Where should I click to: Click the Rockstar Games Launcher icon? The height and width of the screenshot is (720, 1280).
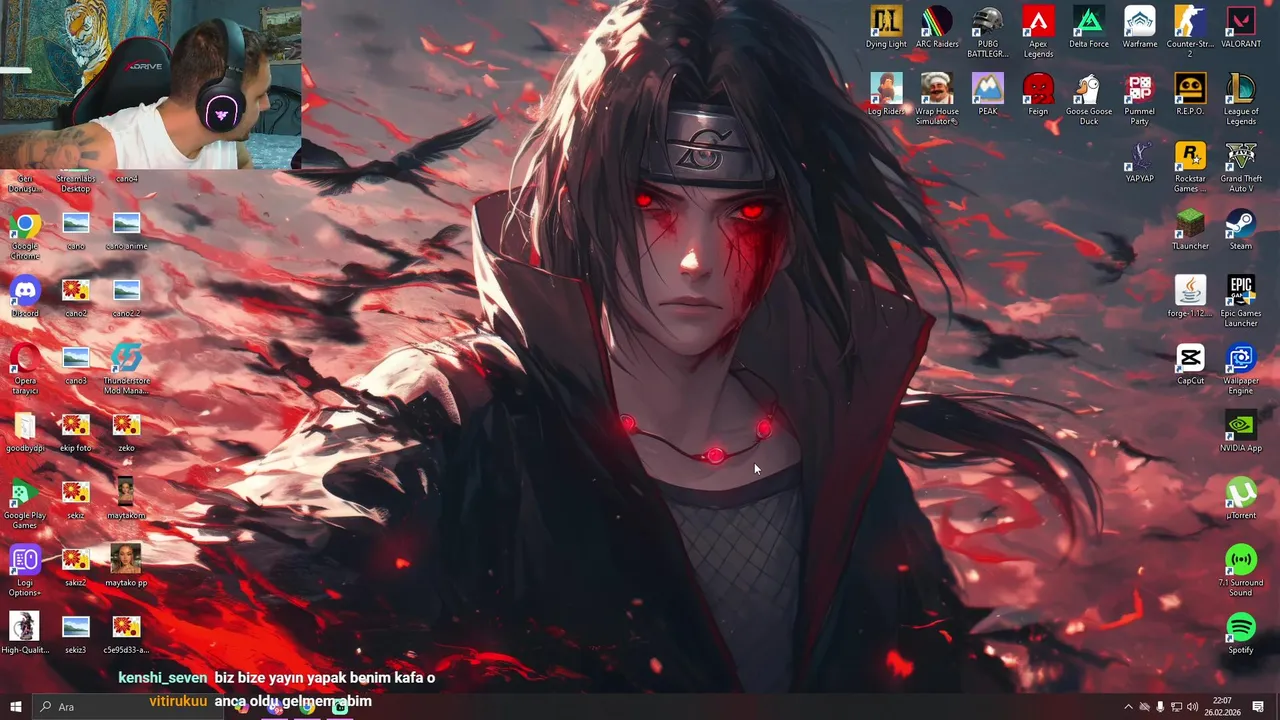(1190, 167)
